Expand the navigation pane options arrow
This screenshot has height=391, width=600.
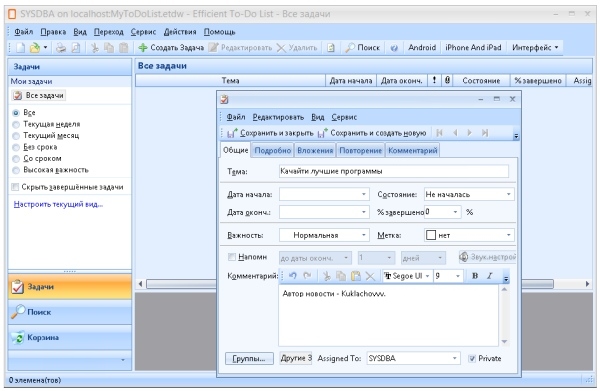(x=123, y=360)
